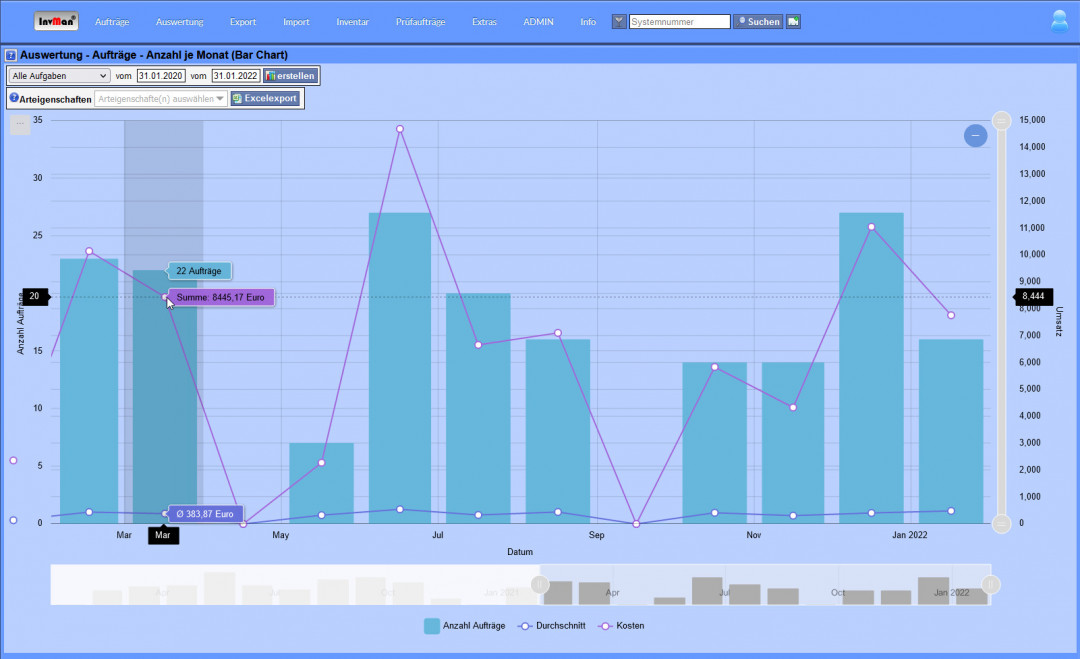This screenshot has height=659, width=1080.
Task: Click the top grip of vertical scrollbar
Action: pyautogui.click(x=1001, y=121)
